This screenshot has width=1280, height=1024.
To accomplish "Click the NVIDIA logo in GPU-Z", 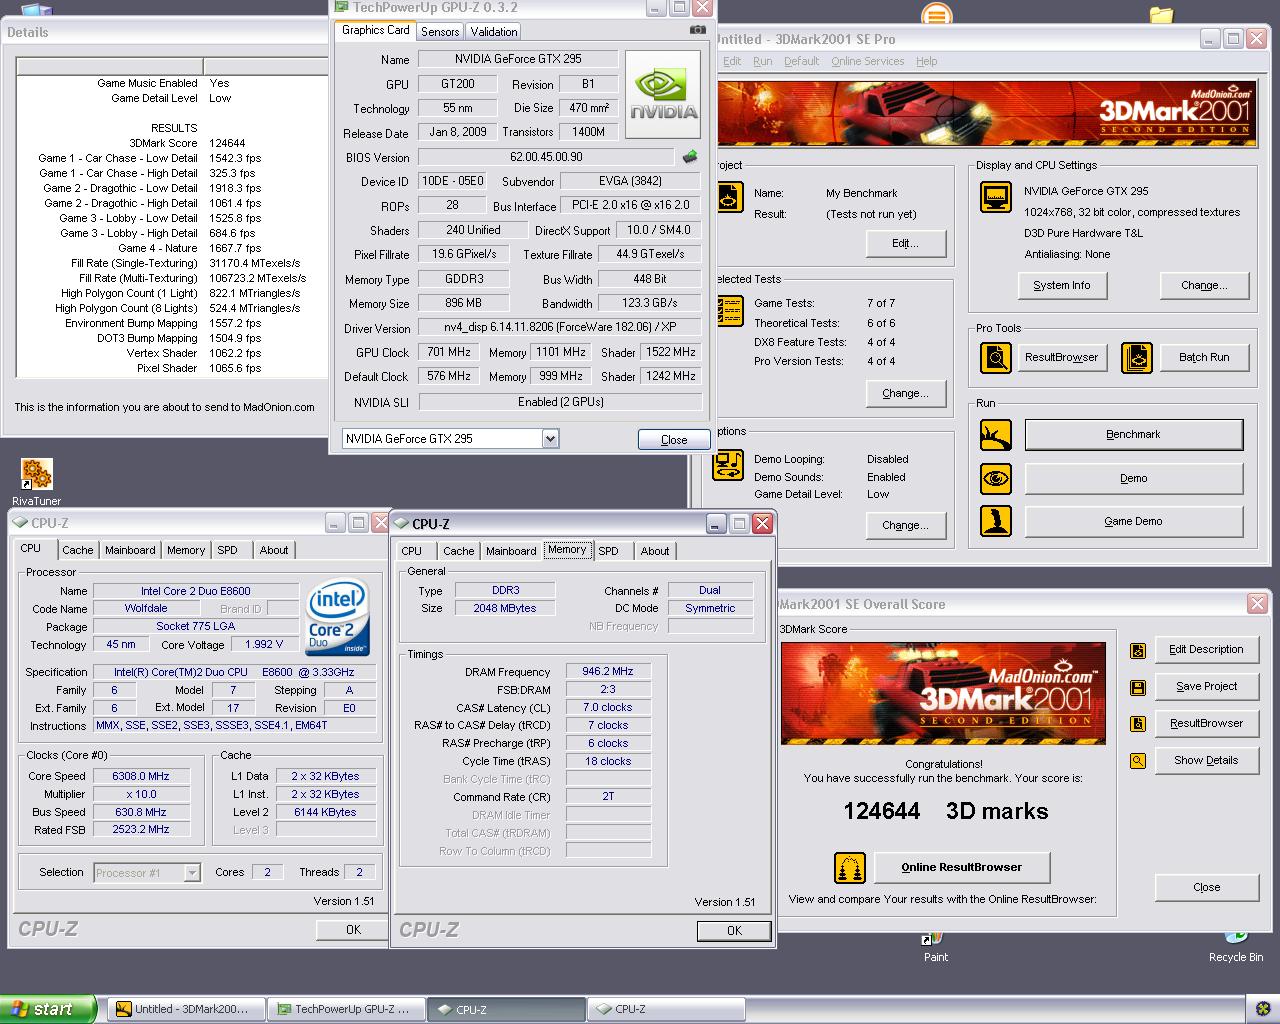I will click(663, 95).
